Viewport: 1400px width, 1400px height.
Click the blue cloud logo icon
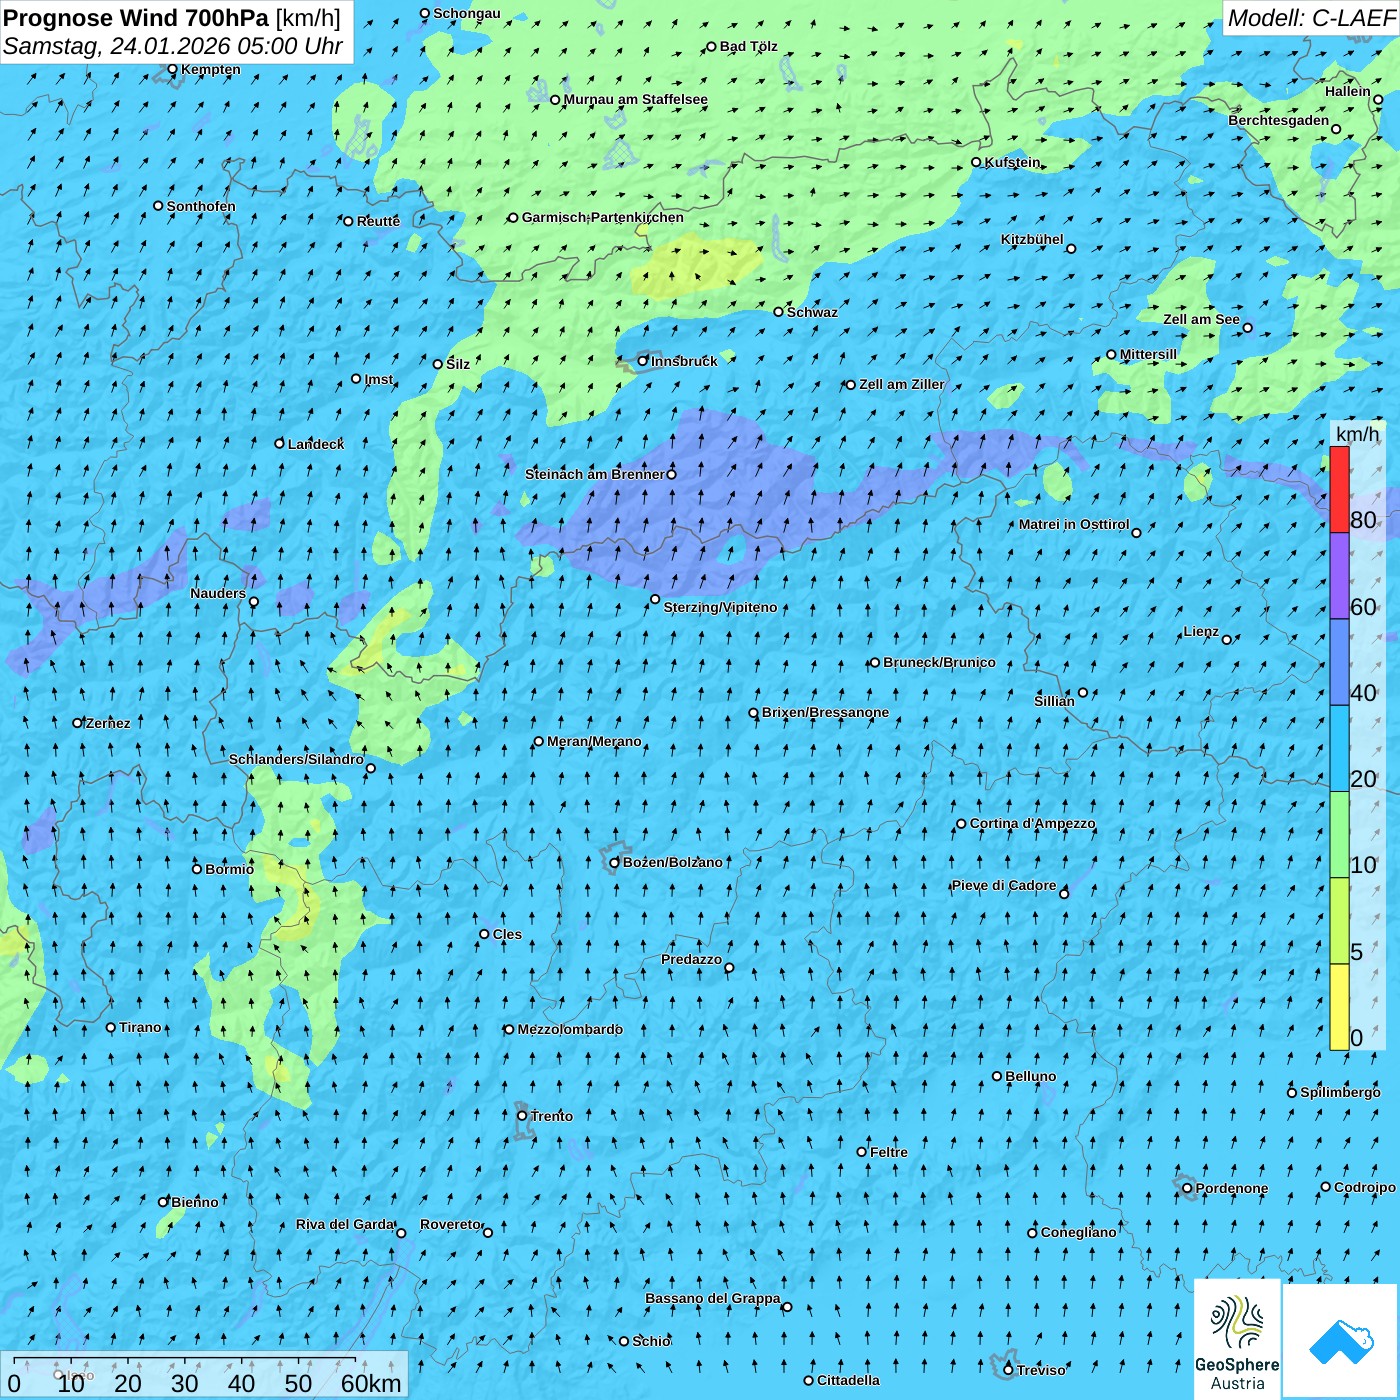coord(1340,1341)
